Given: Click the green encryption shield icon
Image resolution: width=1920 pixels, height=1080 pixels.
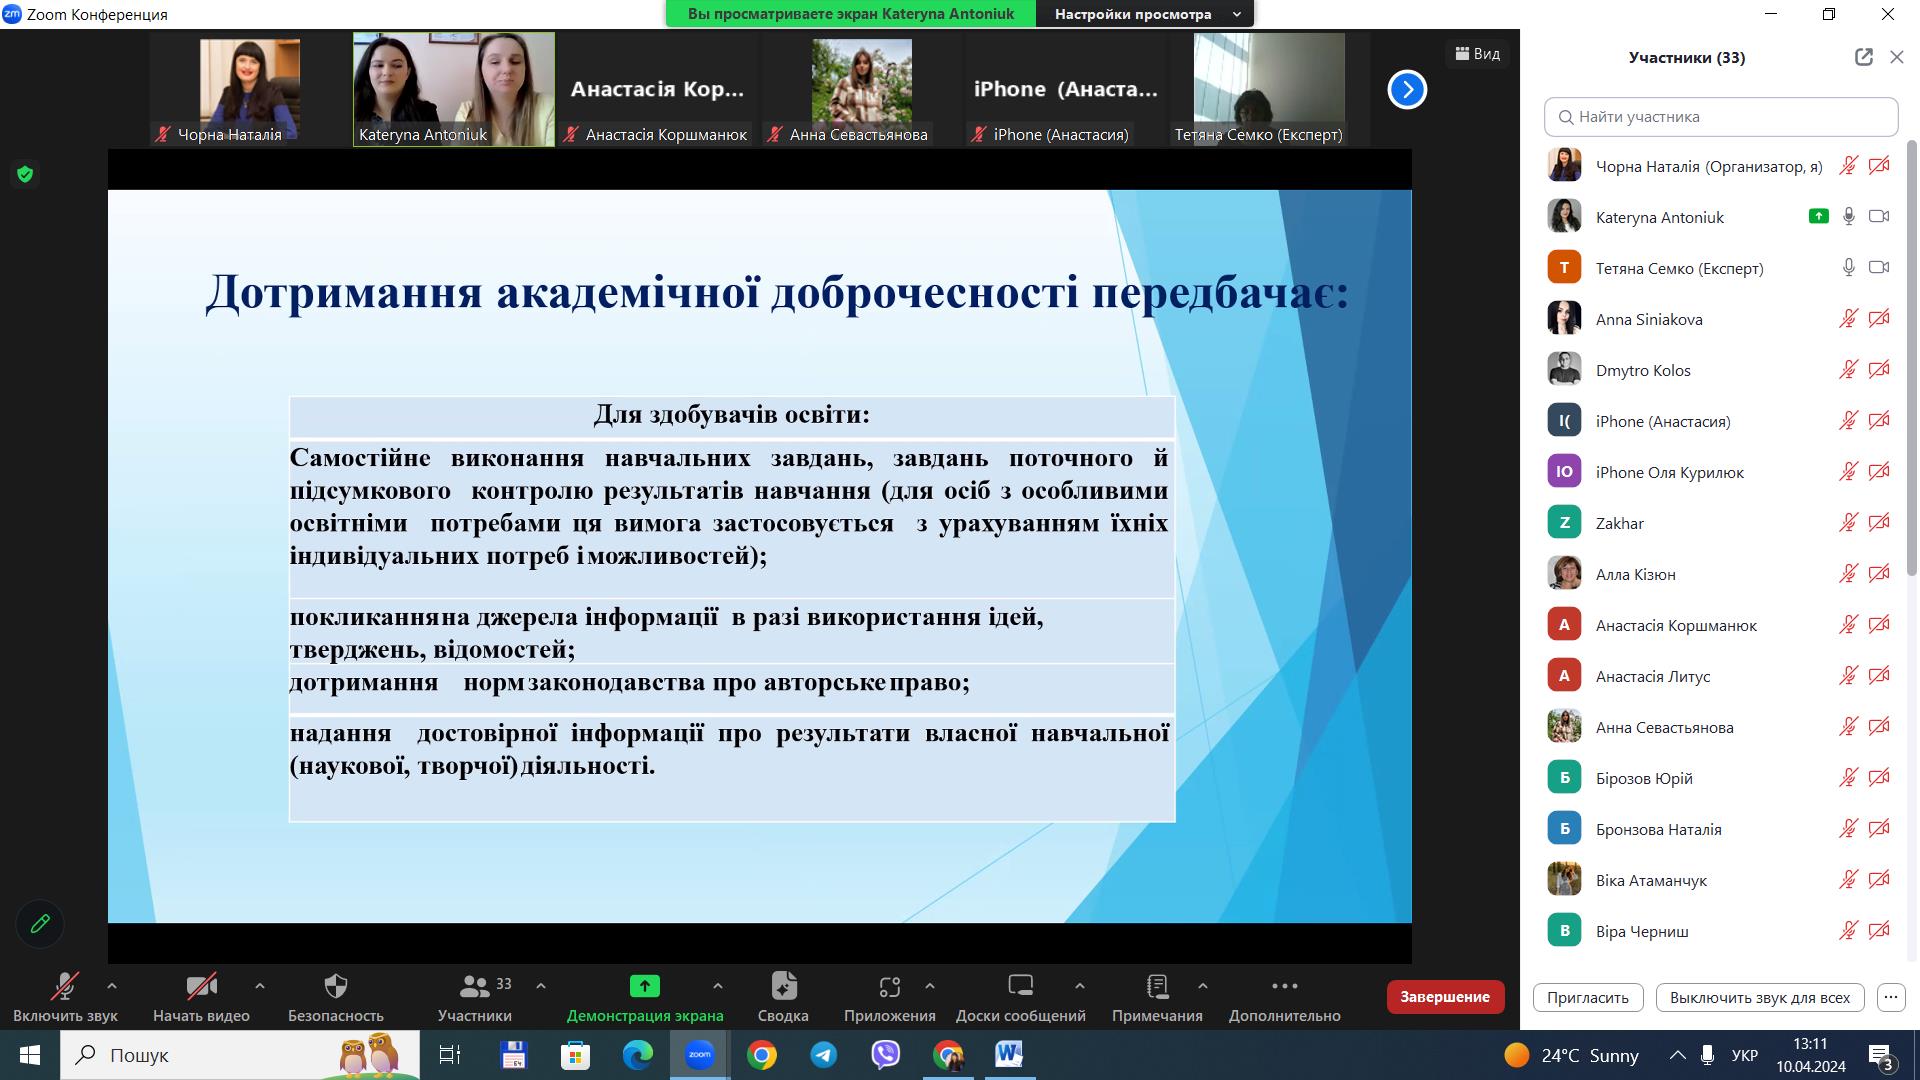Looking at the screenshot, I should click(x=25, y=174).
